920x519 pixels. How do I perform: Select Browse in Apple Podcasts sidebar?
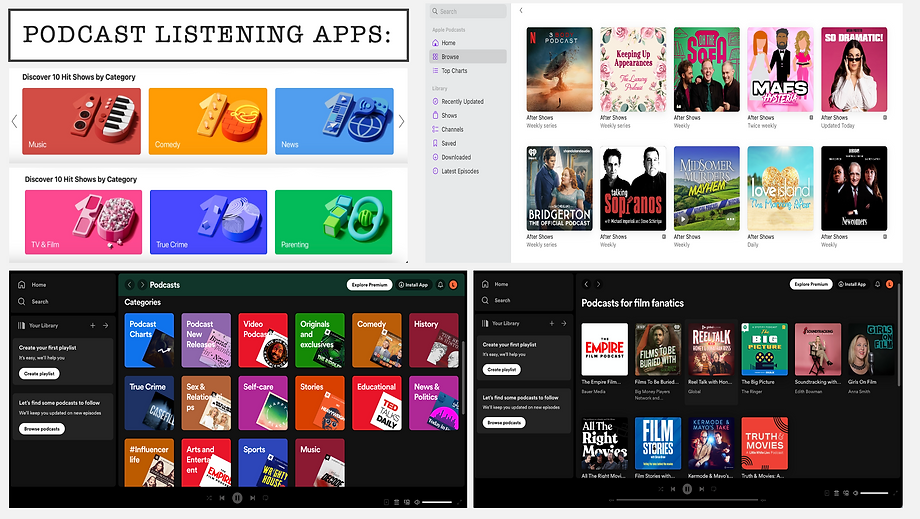coord(468,57)
